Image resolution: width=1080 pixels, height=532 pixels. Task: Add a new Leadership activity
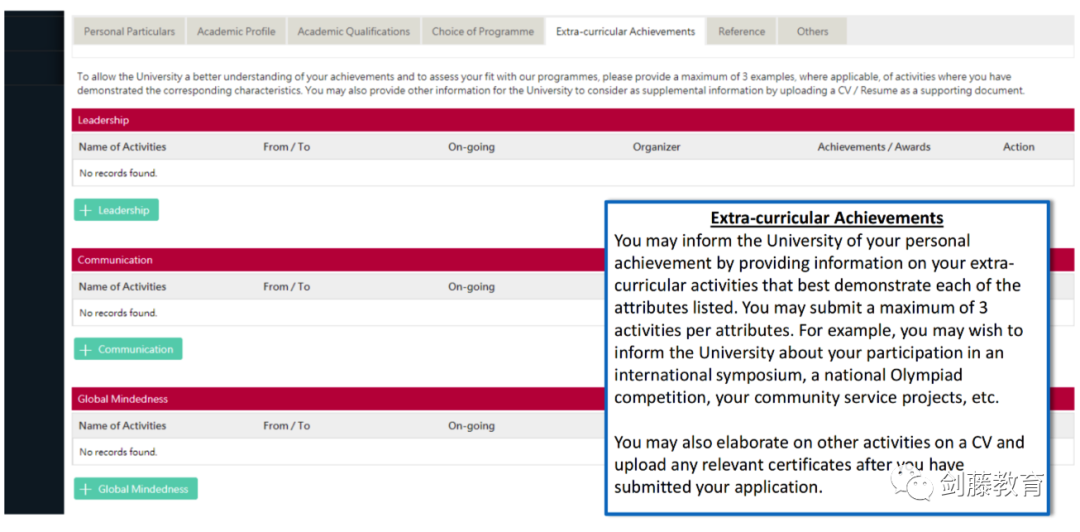click(x=116, y=210)
